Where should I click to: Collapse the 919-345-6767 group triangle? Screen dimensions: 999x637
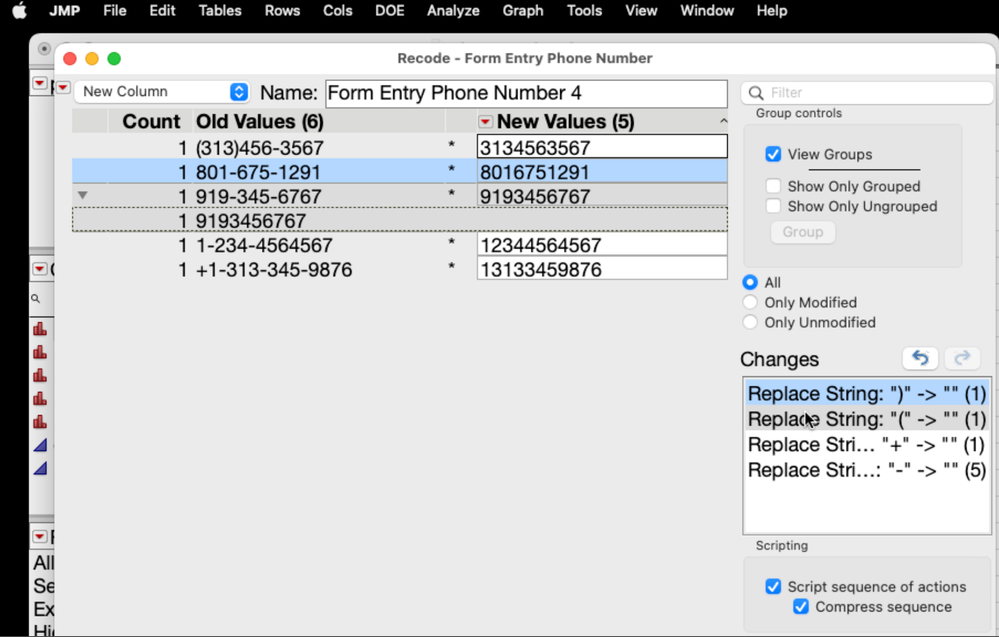tap(83, 196)
